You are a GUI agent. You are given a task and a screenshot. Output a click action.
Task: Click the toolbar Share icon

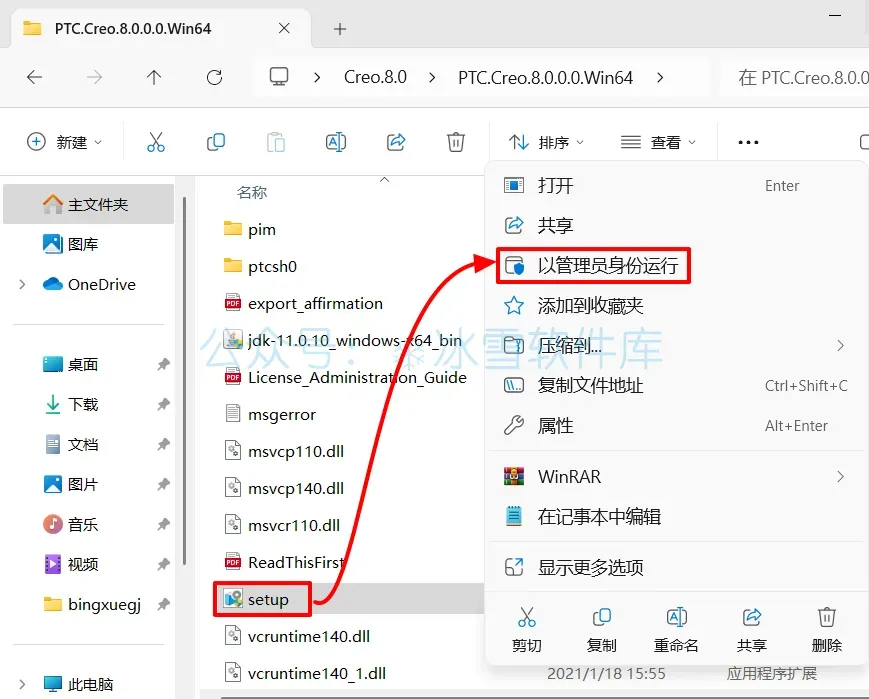396,142
